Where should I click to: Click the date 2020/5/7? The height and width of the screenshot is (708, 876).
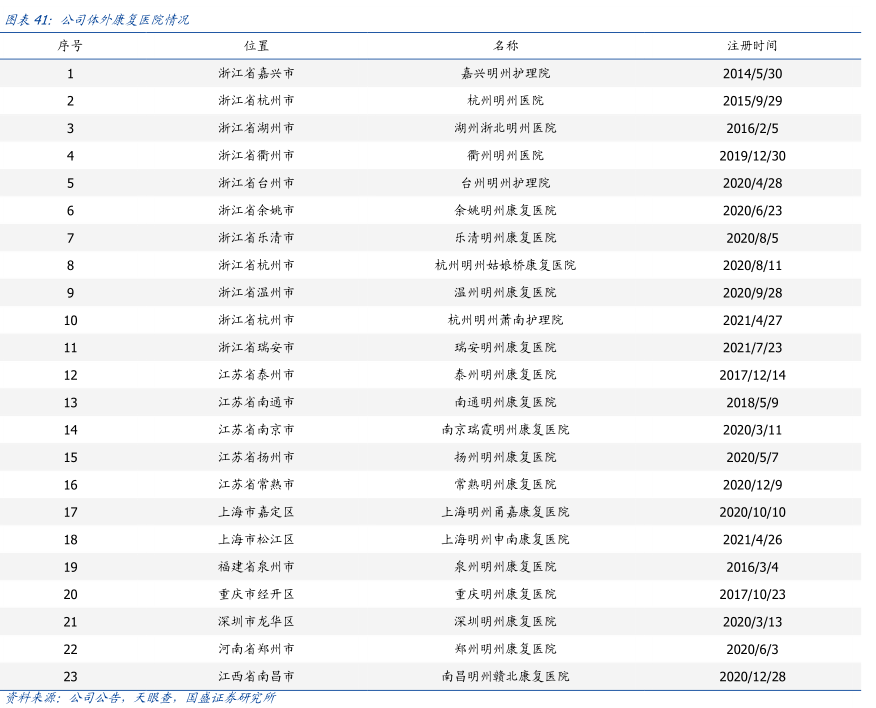[x=752, y=457]
